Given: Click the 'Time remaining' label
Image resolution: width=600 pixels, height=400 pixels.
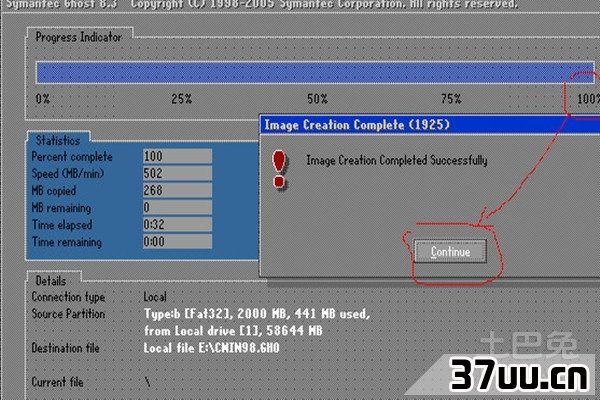Looking at the screenshot, I should pyautogui.click(x=67, y=242).
